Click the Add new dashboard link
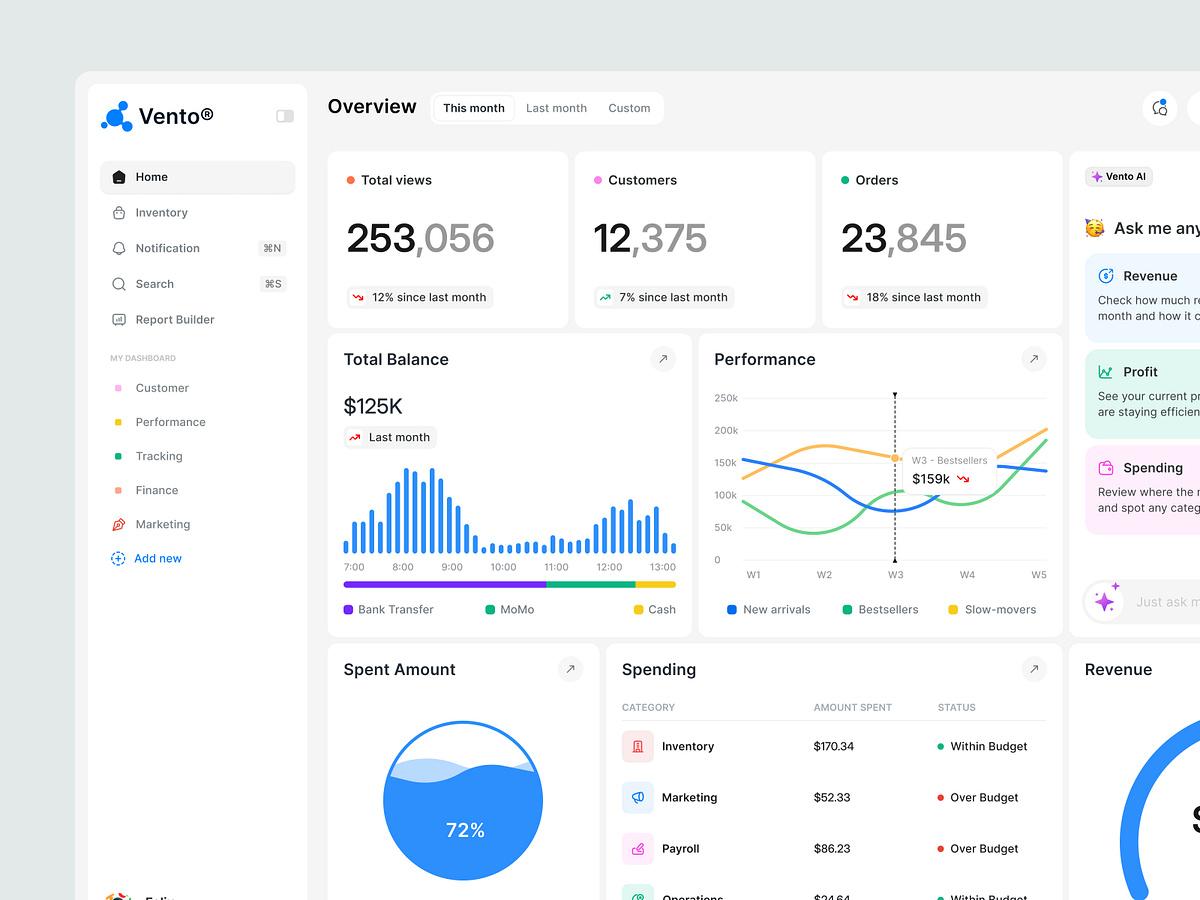Viewport: 1200px width, 900px height. (157, 558)
